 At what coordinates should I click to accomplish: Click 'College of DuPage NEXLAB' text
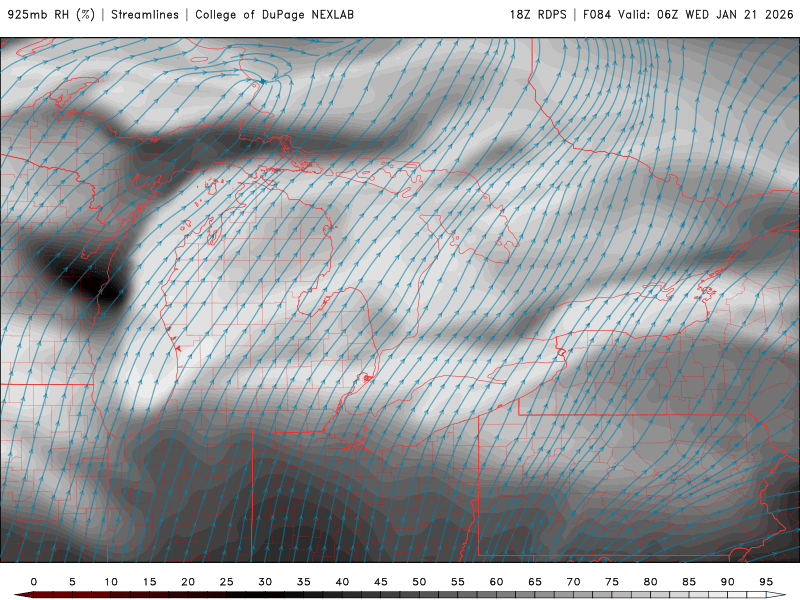[274, 15]
